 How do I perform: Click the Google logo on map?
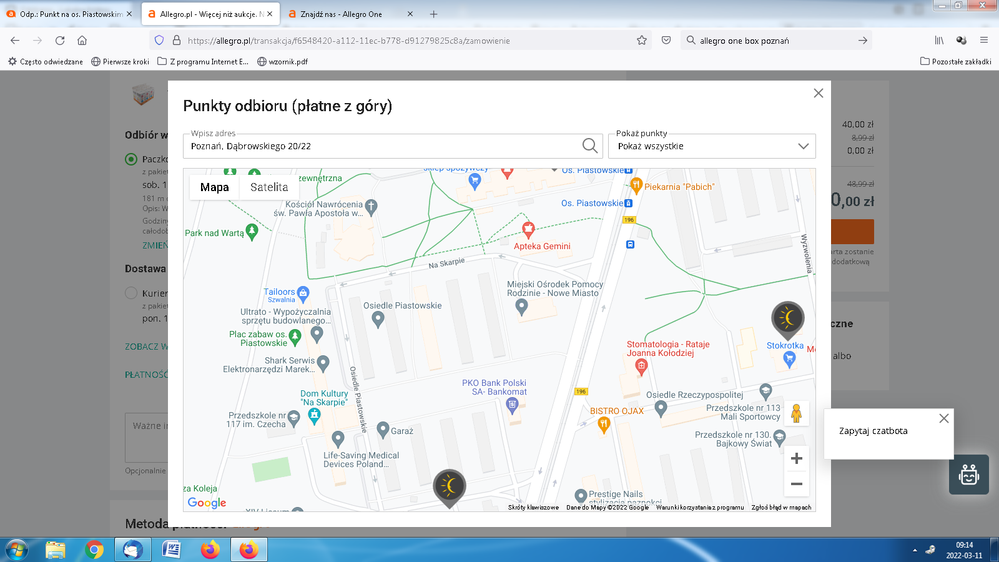click(206, 503)
